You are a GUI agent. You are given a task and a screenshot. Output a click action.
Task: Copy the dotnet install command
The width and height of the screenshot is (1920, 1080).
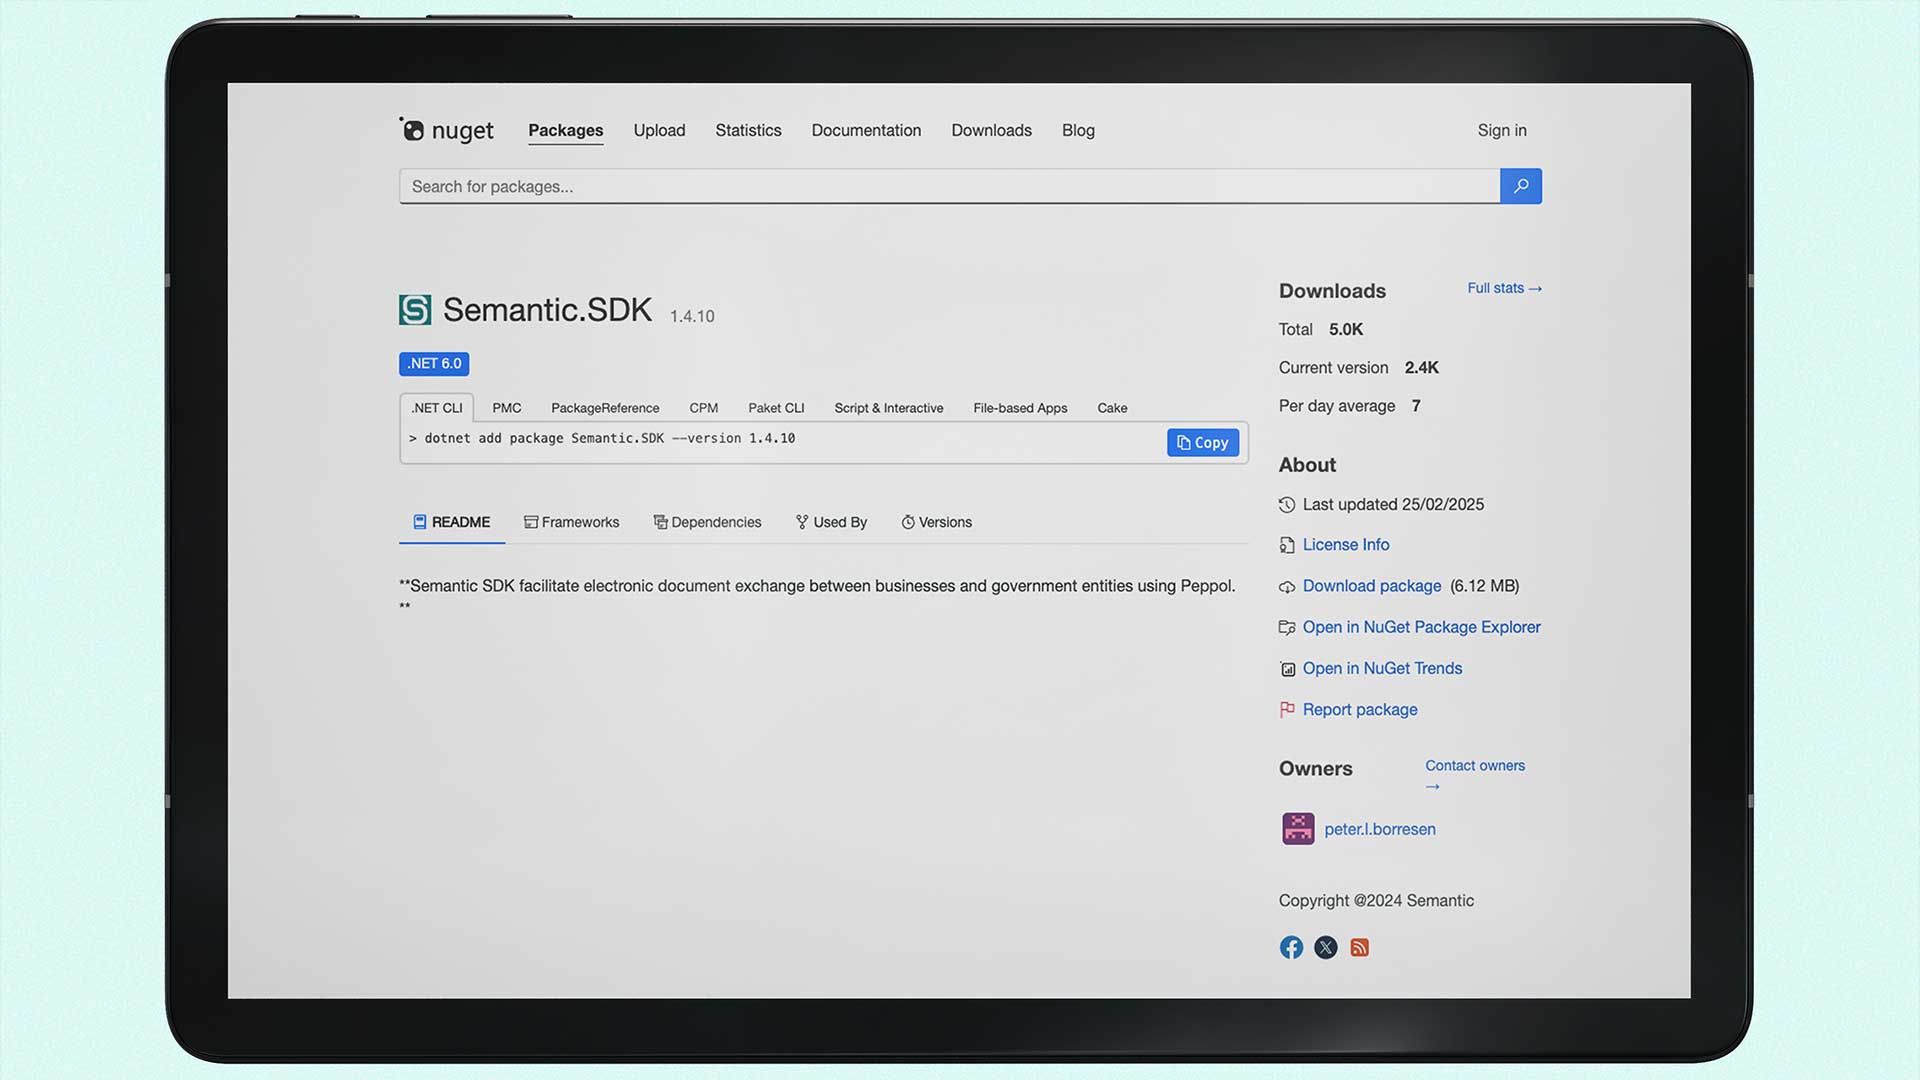(x=1202, y=443)
